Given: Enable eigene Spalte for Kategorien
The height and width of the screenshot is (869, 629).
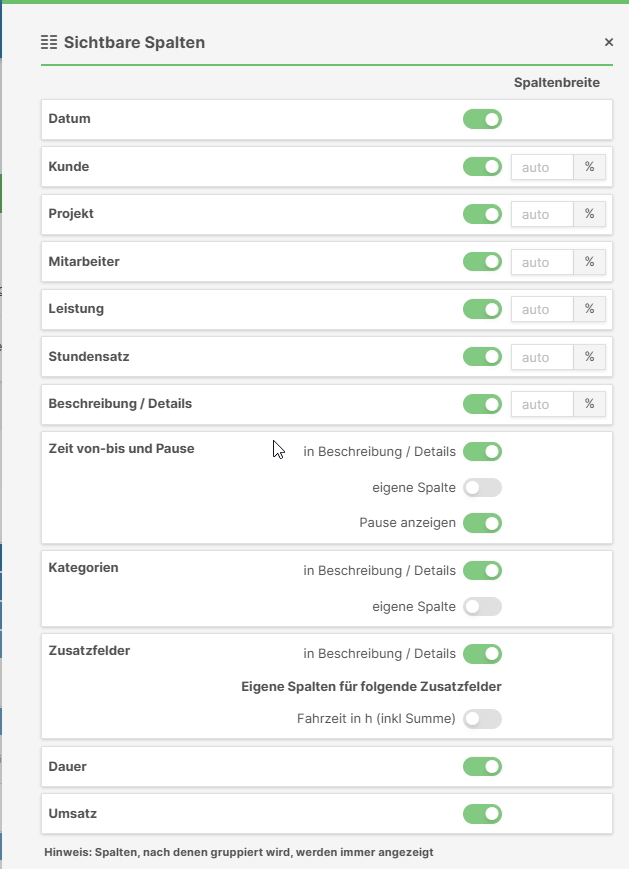Looking at the screenshot, I should (483, 606).
